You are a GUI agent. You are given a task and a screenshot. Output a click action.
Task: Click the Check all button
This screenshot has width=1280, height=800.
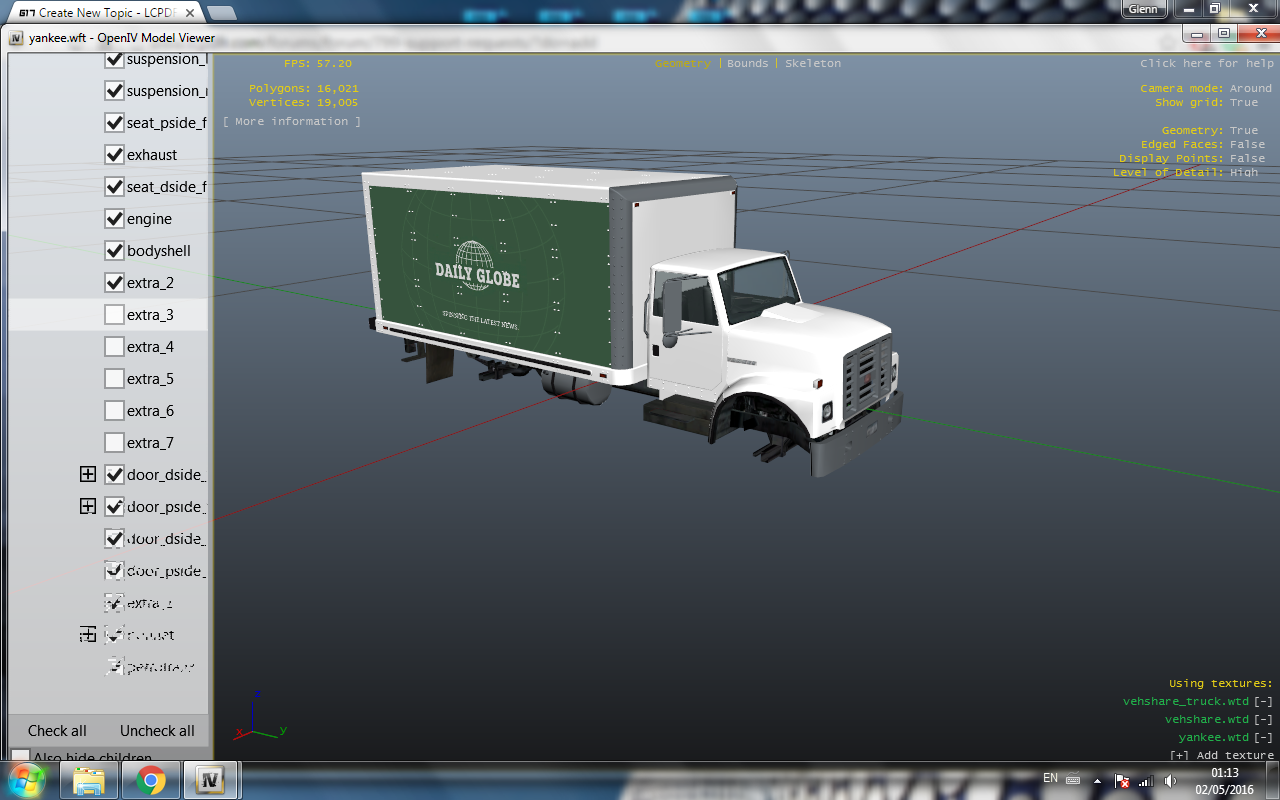(57, 731)
